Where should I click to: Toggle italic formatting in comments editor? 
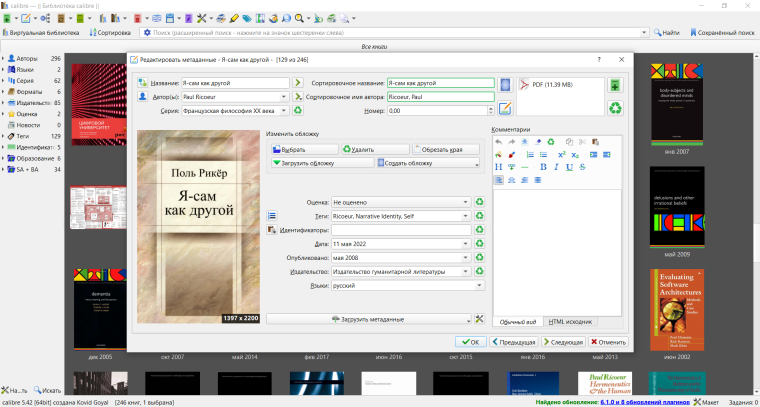[555, 167]
